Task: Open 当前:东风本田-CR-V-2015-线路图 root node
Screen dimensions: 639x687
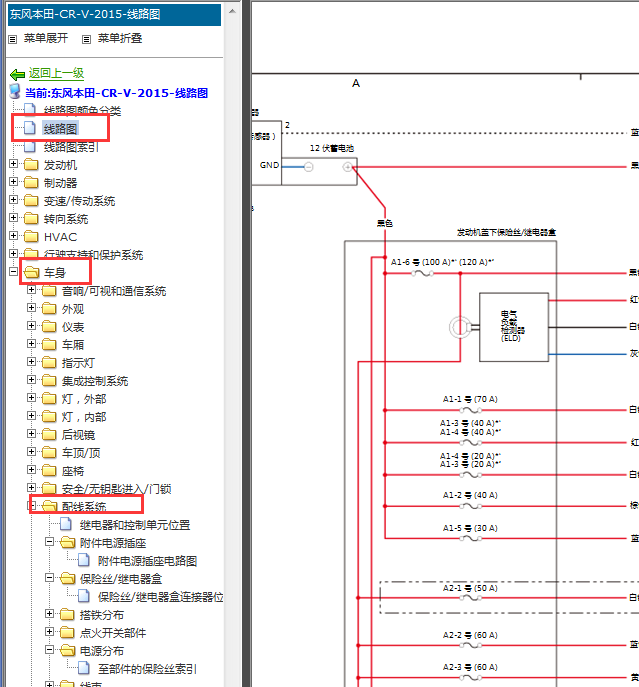Action: [x=117, y=93]
